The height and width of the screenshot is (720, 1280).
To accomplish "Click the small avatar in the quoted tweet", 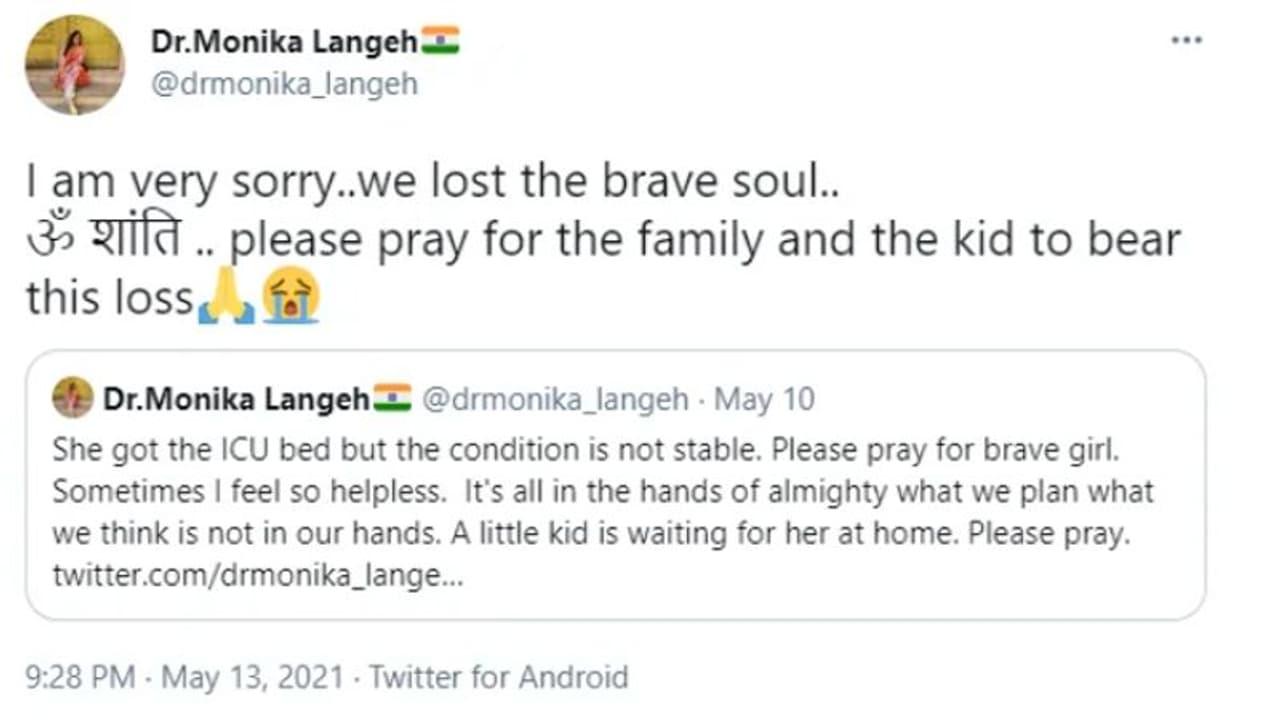I will click(73, 398).
